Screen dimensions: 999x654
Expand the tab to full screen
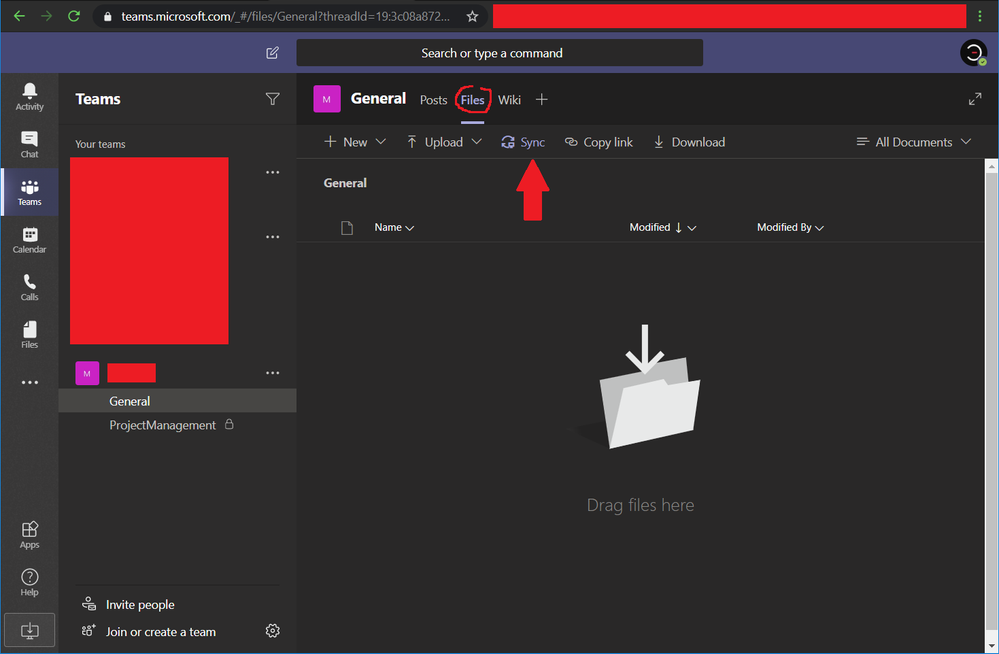[x=975, y=99]
